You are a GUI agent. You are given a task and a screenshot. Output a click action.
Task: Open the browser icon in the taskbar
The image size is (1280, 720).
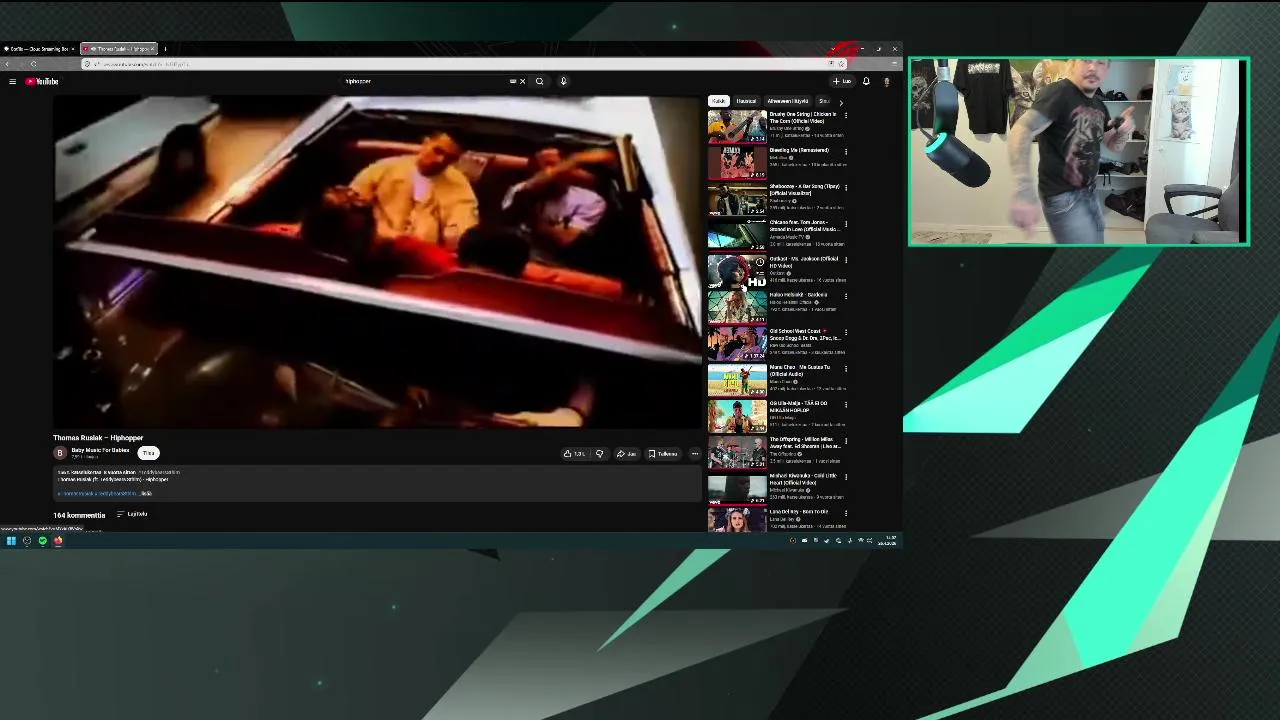(x=59, y=541)
